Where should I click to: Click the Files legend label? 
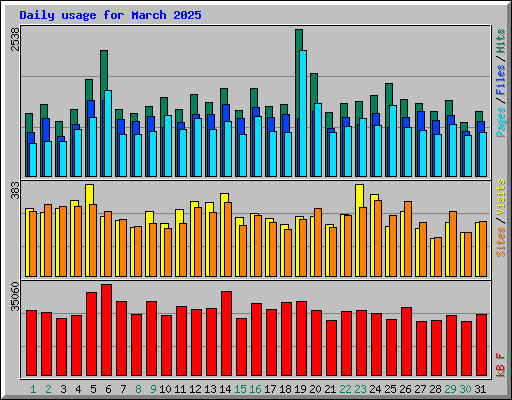coord(500,80)
